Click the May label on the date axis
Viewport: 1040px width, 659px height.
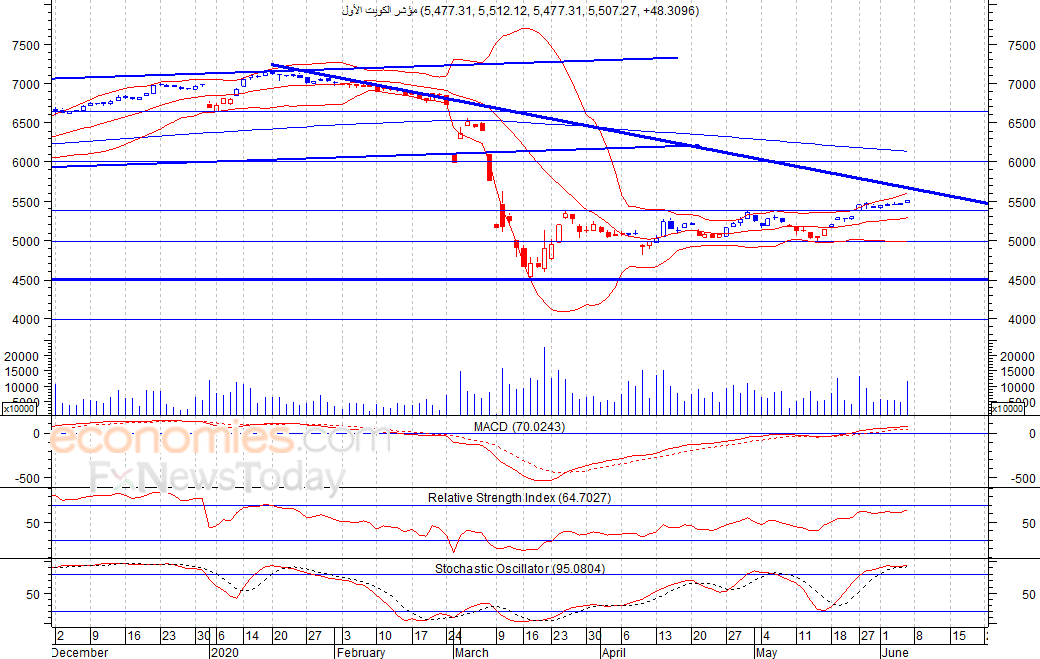pos(766,652)
